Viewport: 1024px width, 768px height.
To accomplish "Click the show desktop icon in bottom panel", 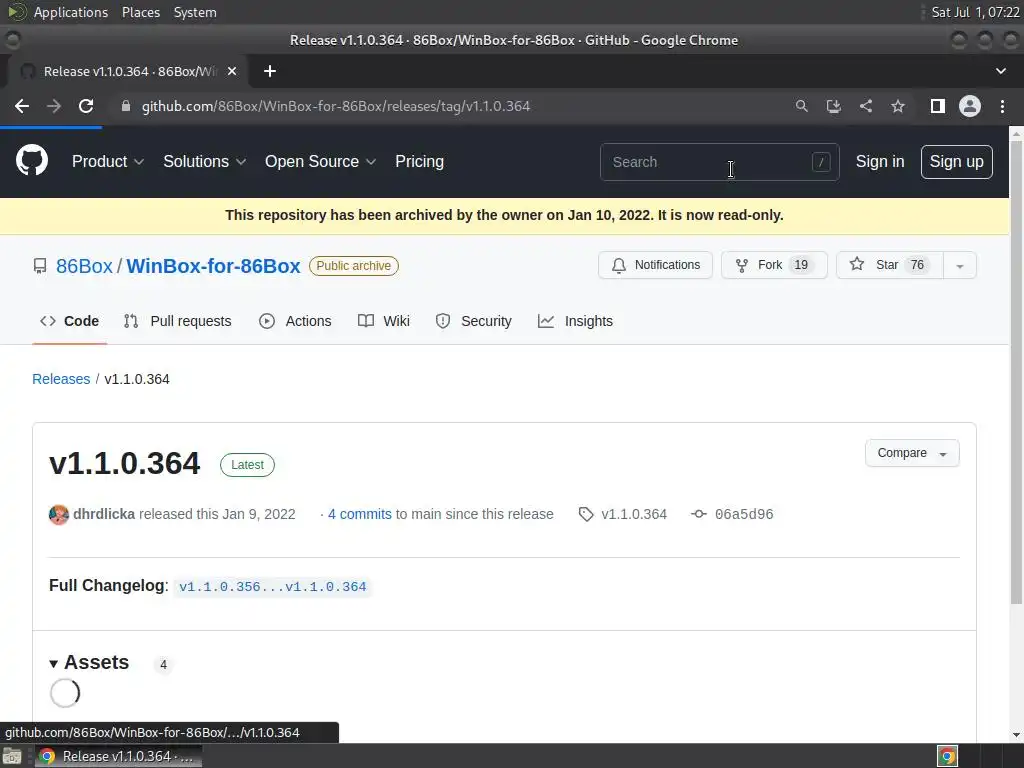I will click(x=12, y=756).
